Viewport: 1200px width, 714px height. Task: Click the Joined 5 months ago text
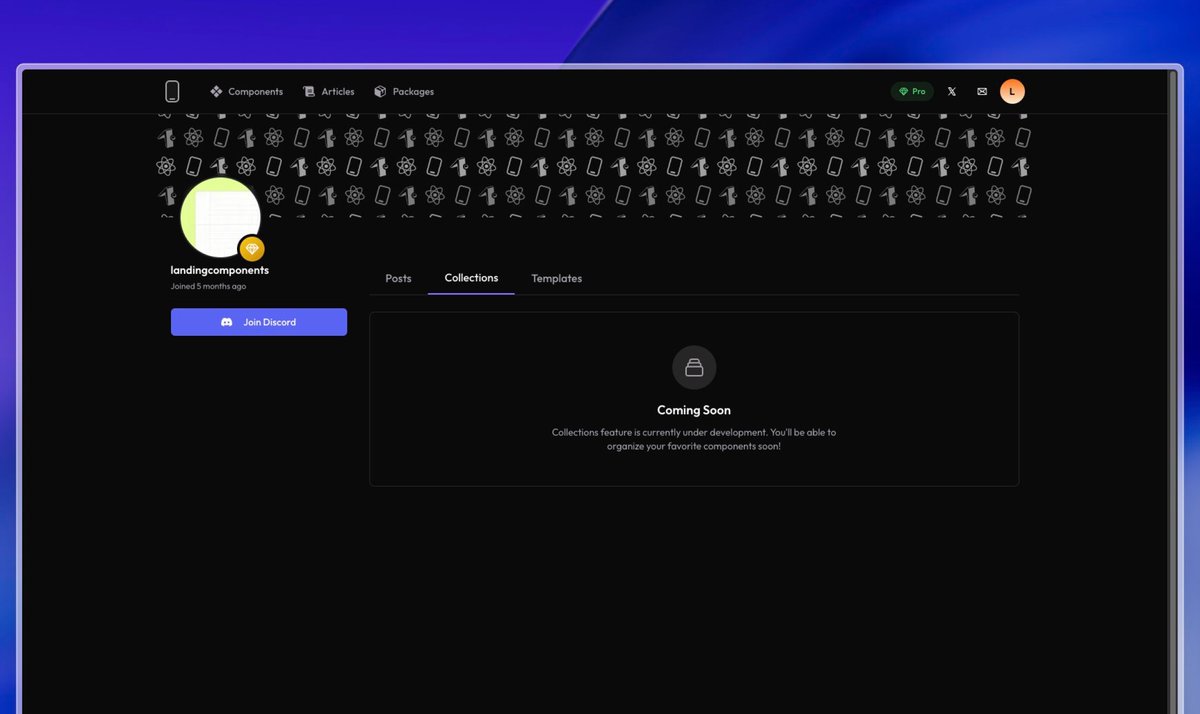click(208, 286)
